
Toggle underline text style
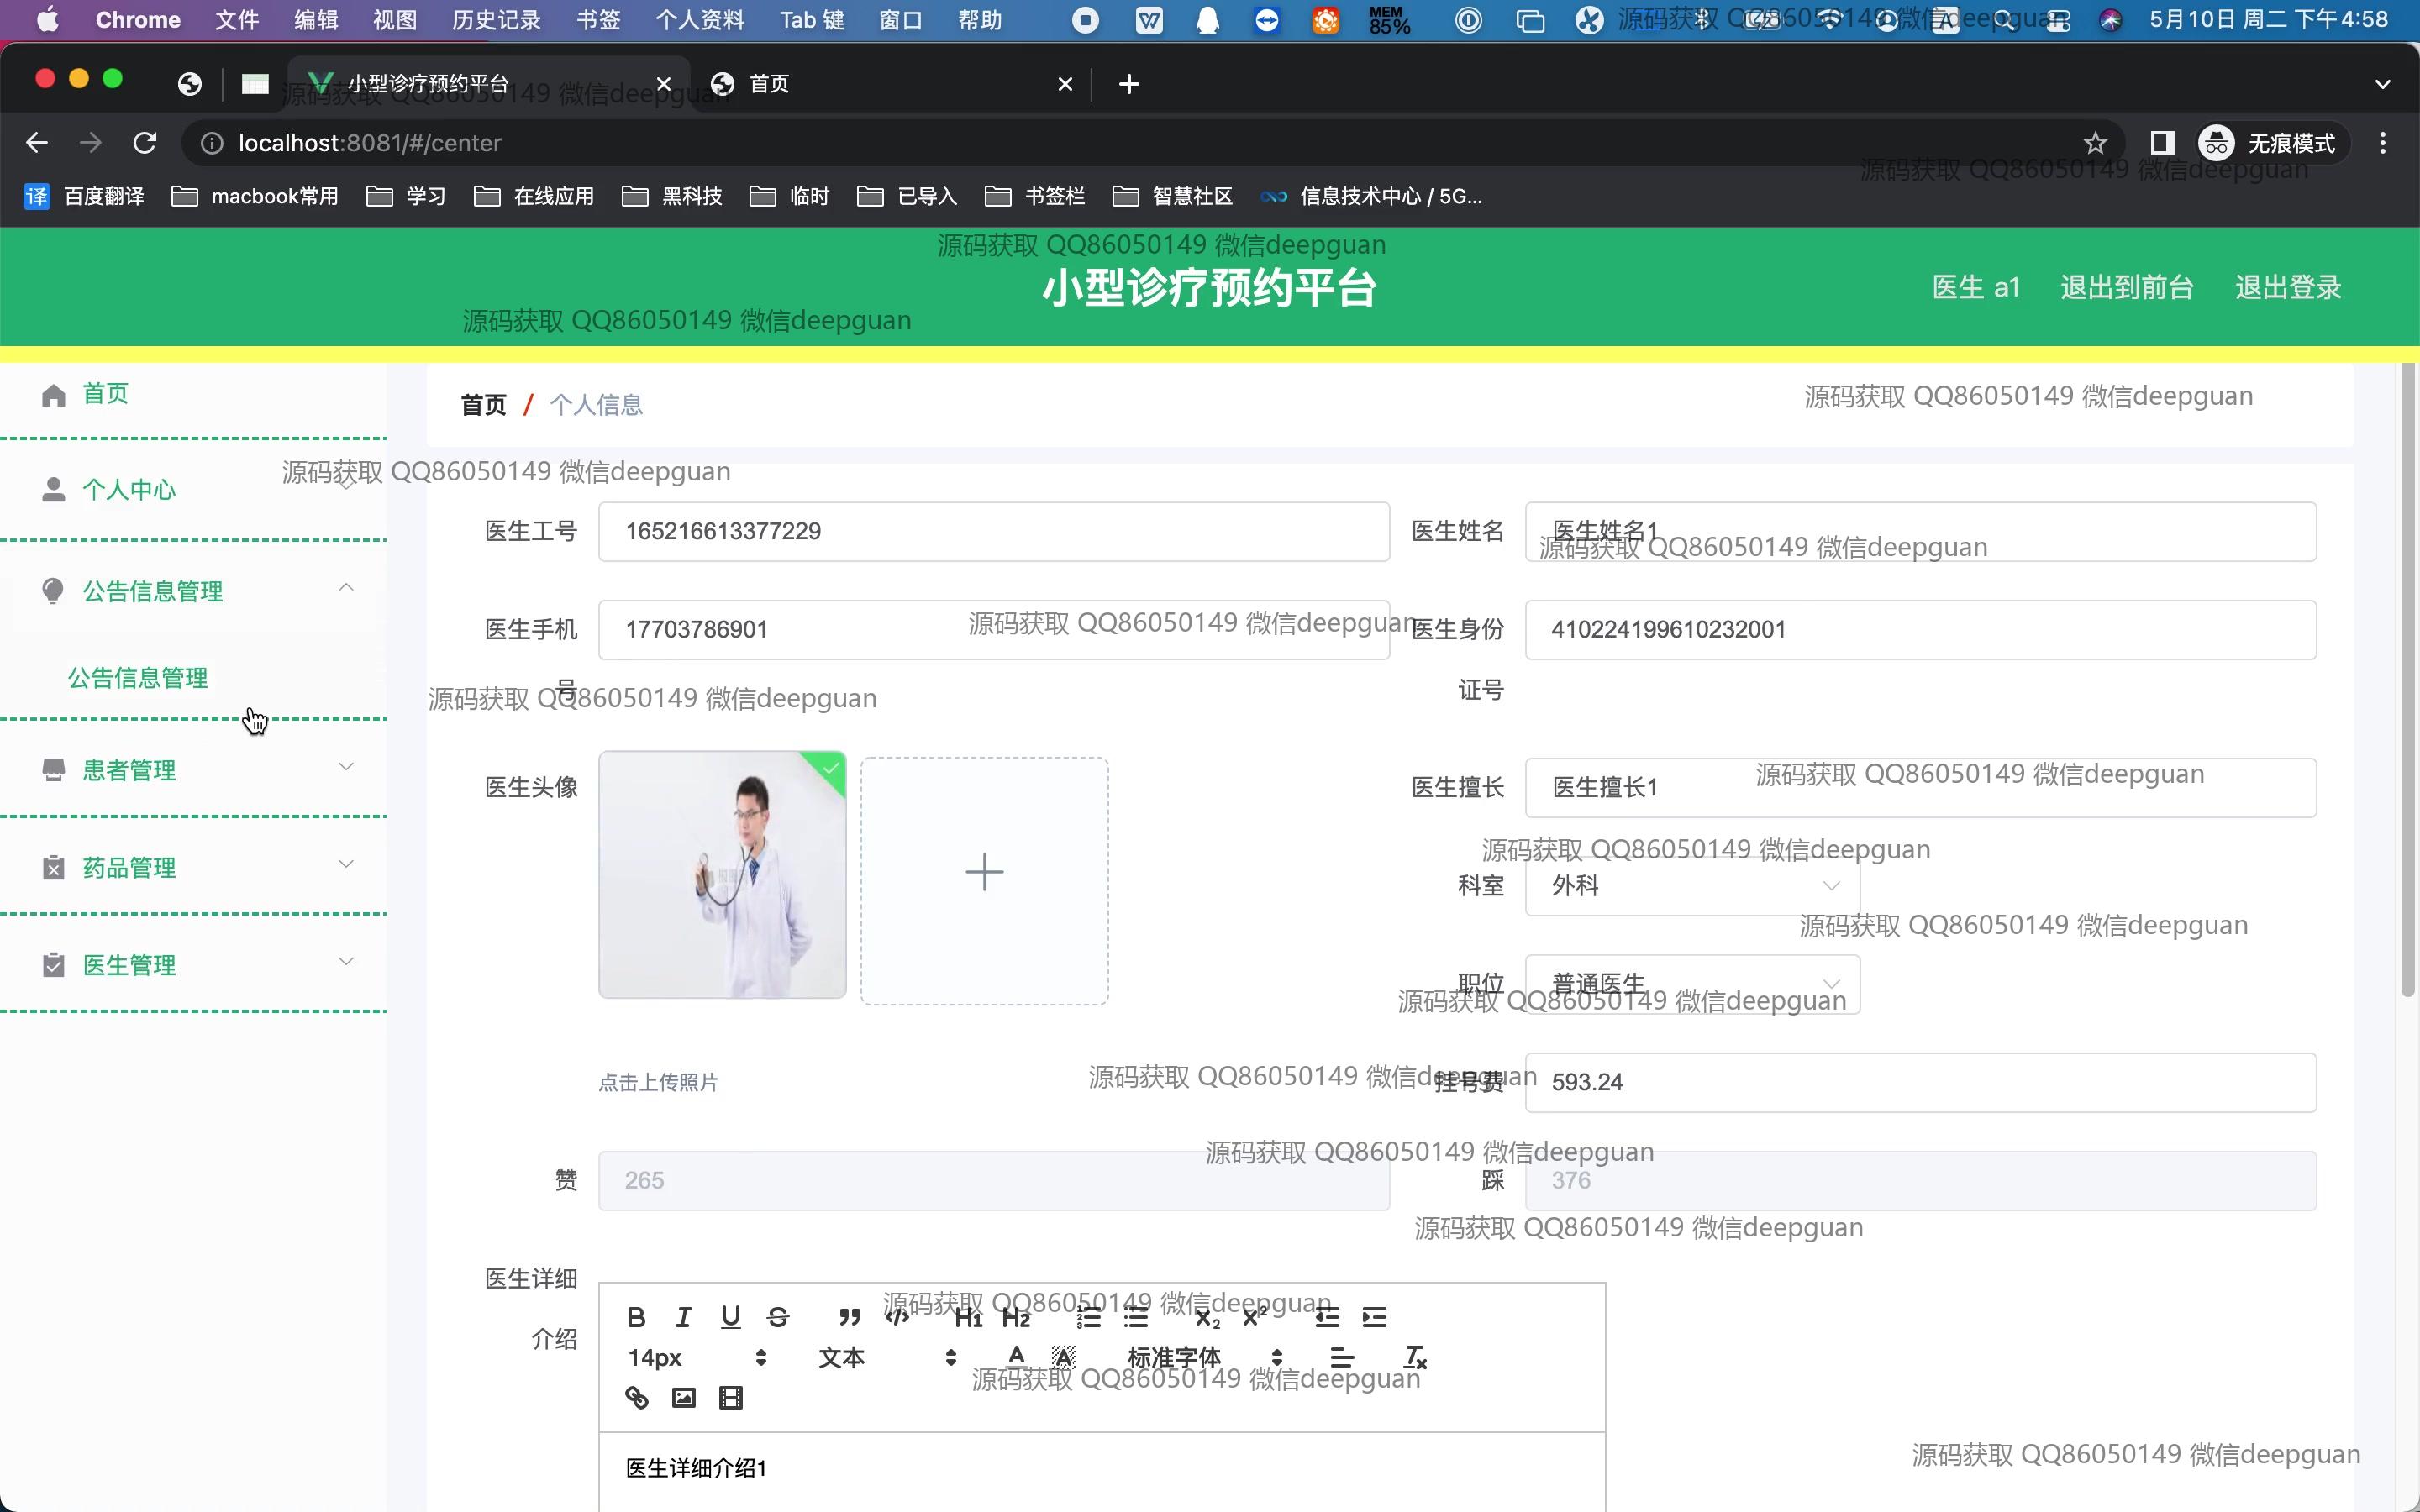click(x=731, y=1317)
